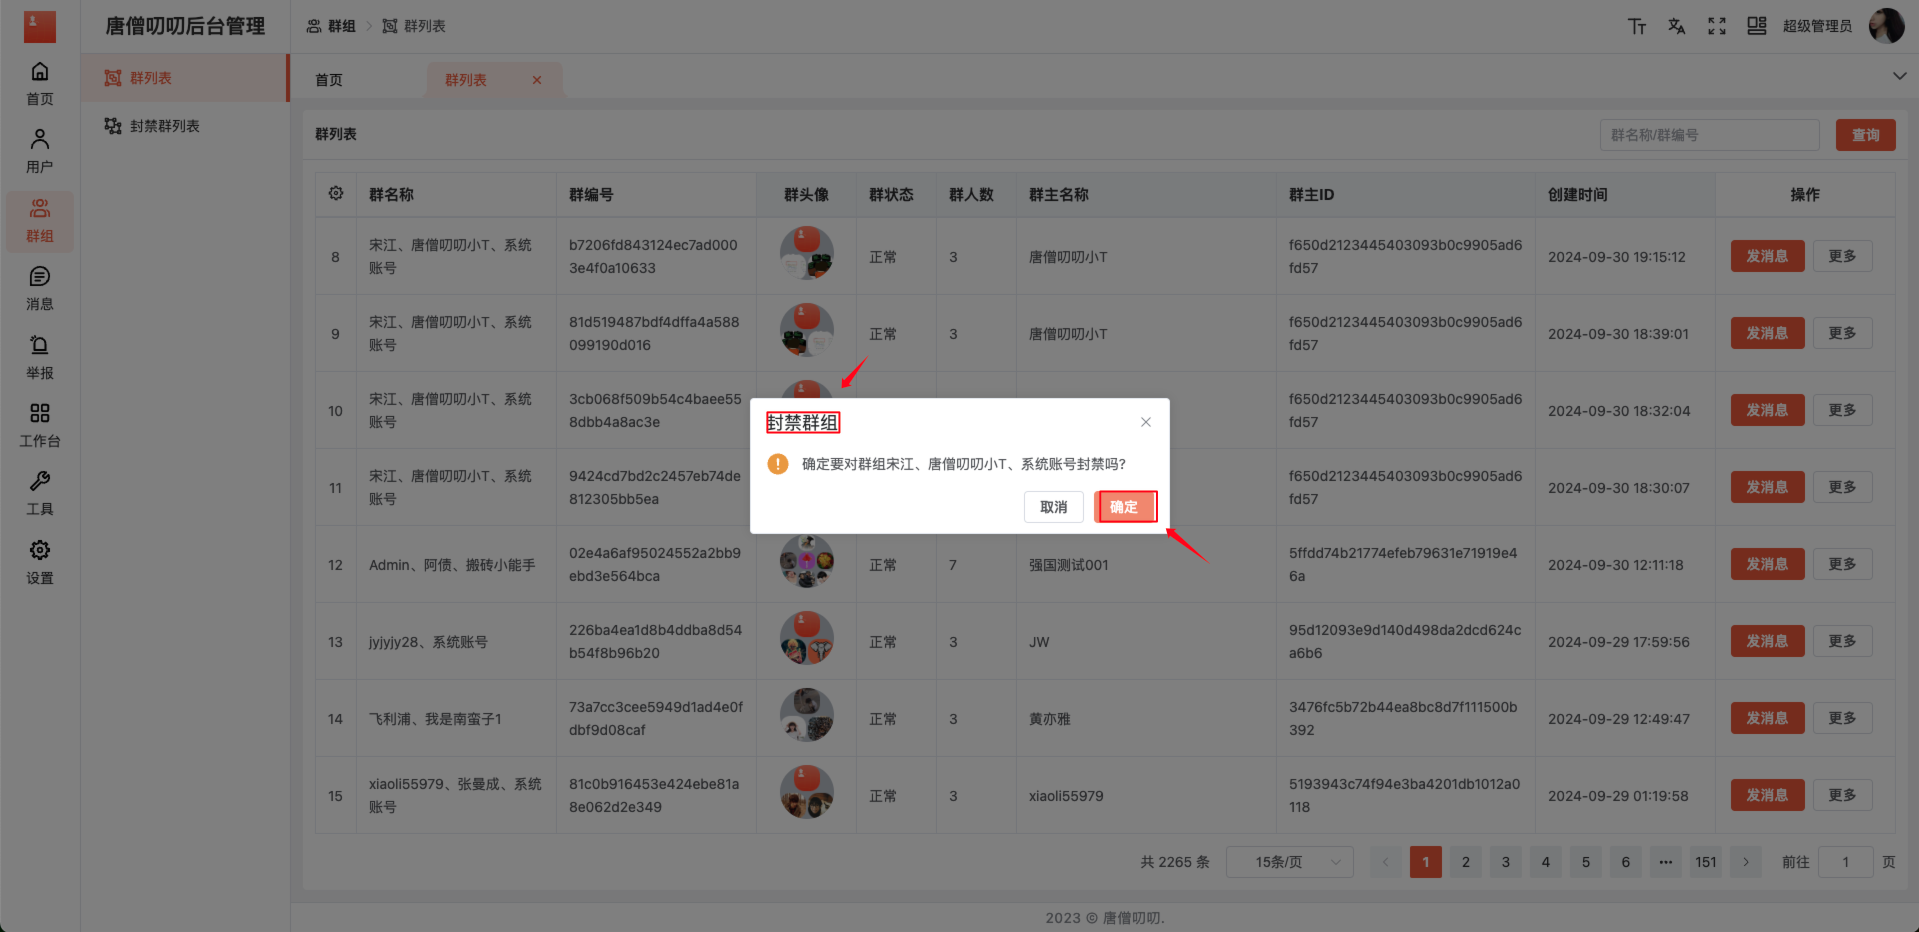Open the Users (用户) section icon
1919x932 pixels.
pos(39,150)
